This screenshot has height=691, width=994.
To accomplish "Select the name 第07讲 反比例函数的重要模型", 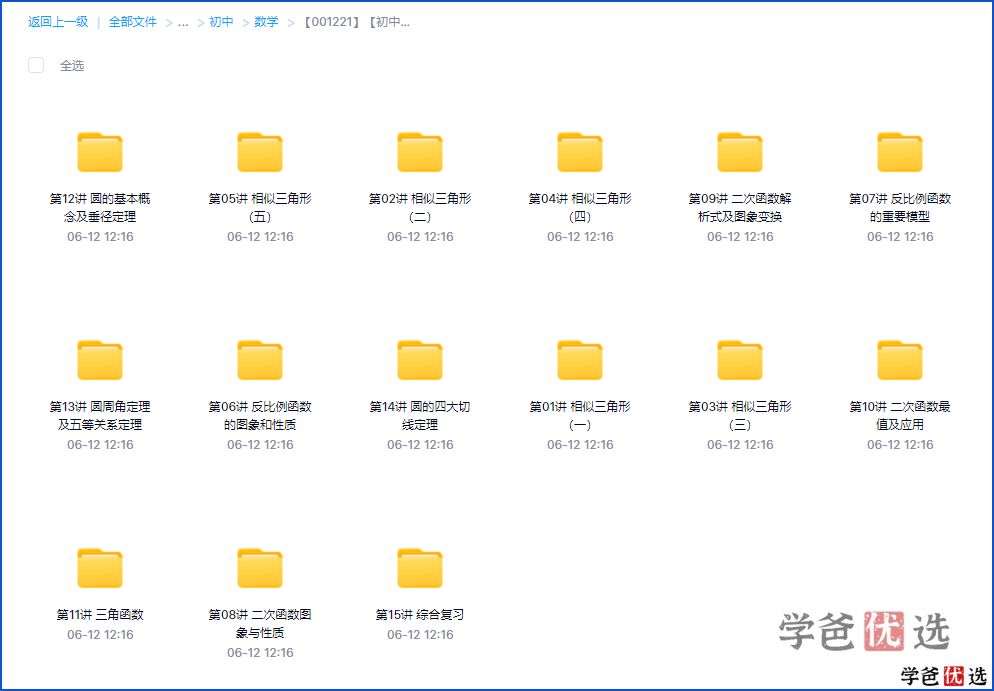I will [900, 207].
